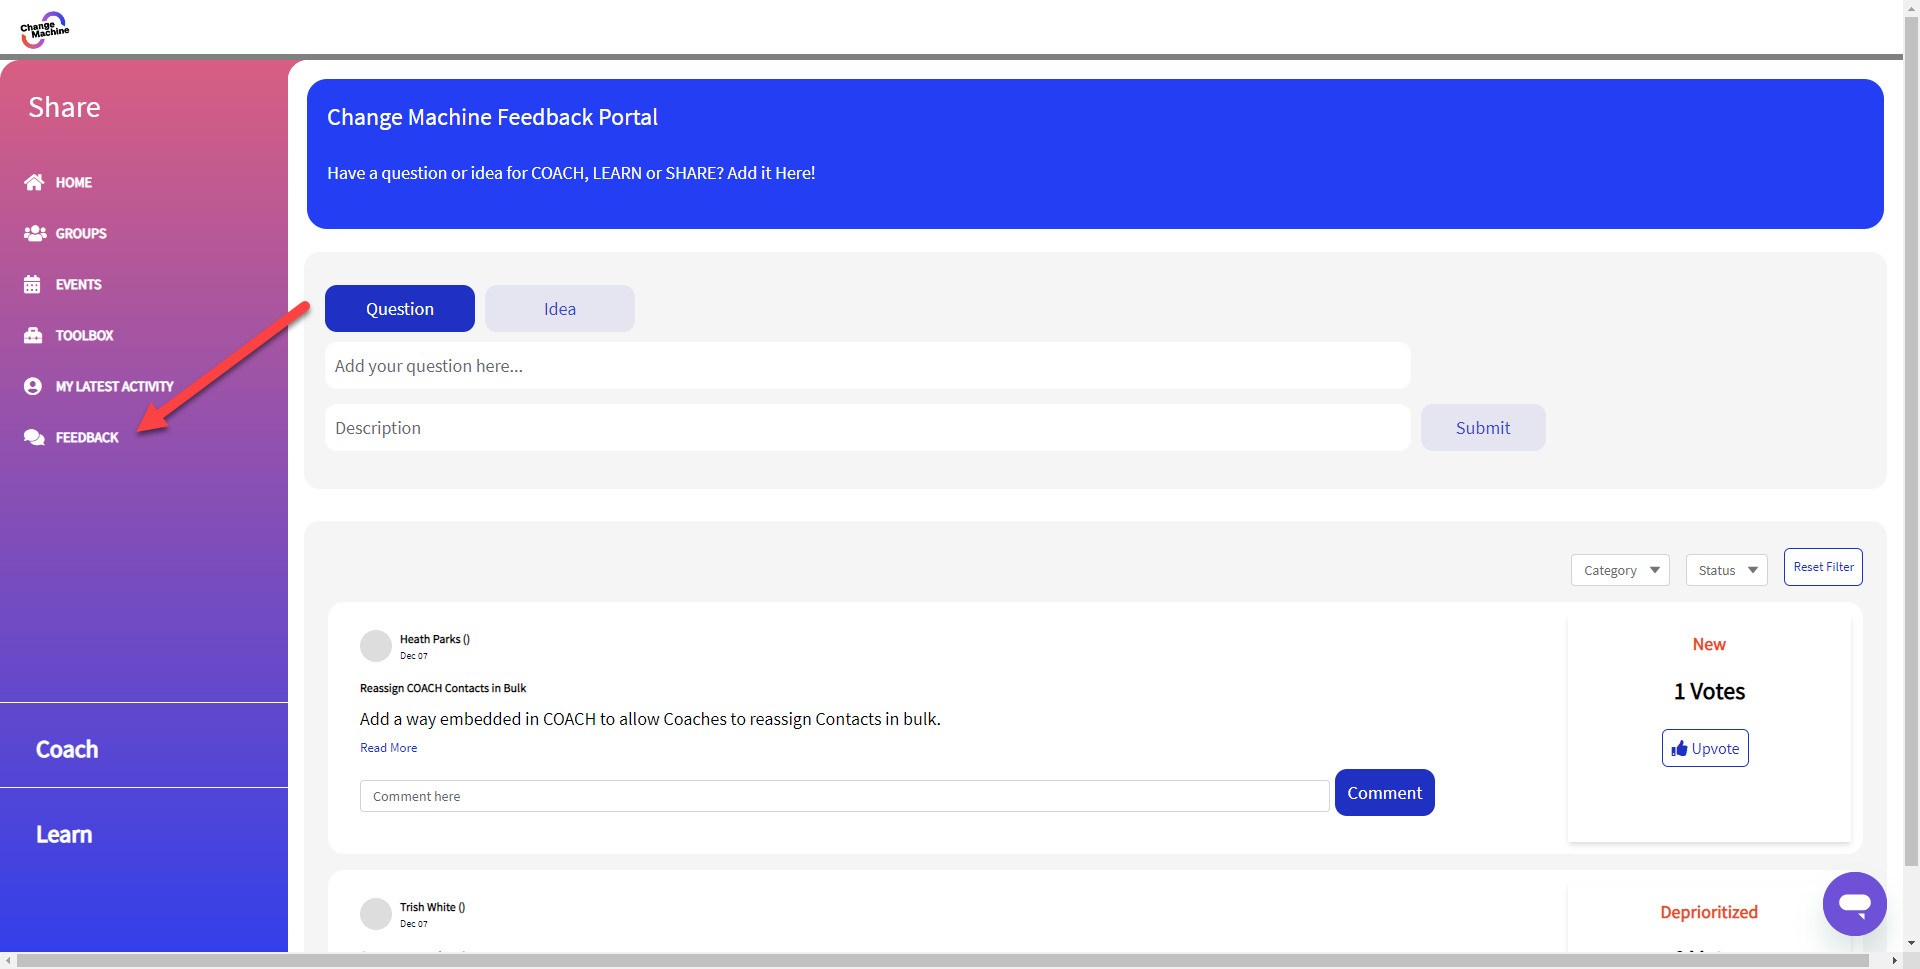Open FEEDBACK in the sidebar

pyautogui.click(x=87, y=437)
